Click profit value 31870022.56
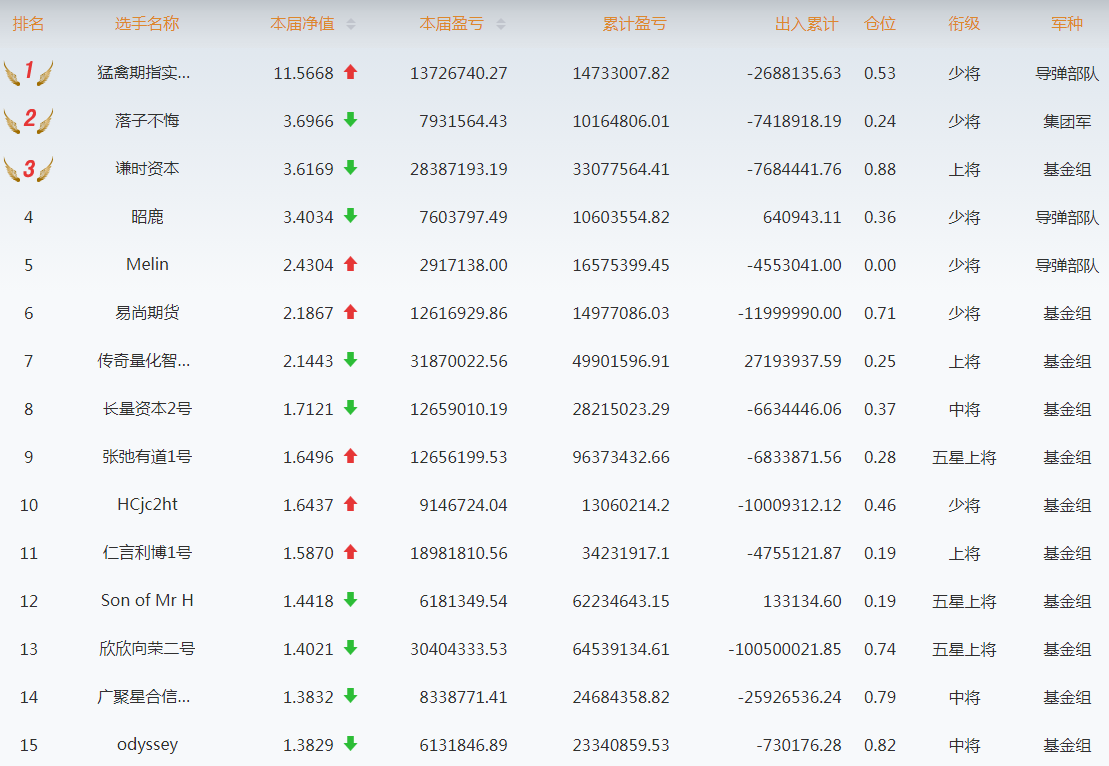Viewport: 1109px width, 766px height. (459, 361)
